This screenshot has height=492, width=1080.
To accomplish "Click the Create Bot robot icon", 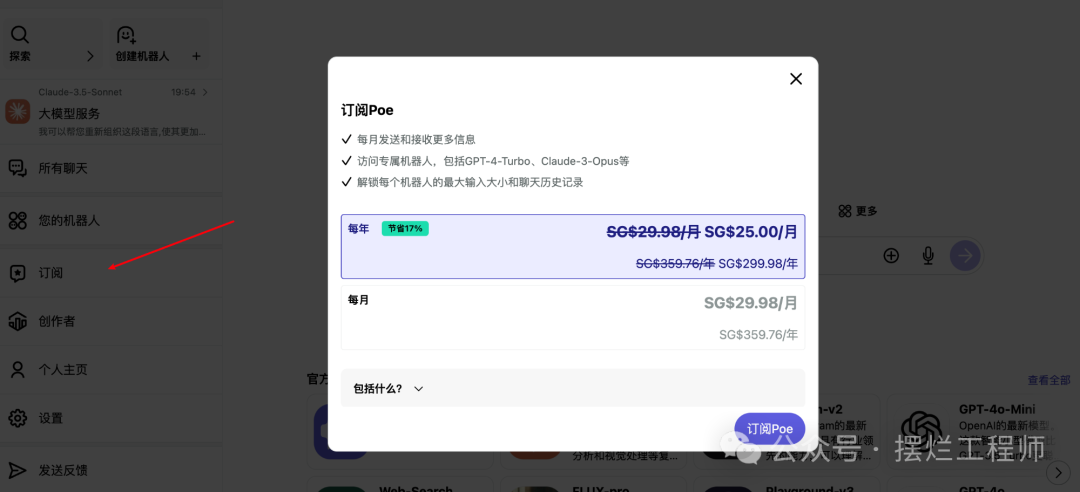I will point(126,35).
